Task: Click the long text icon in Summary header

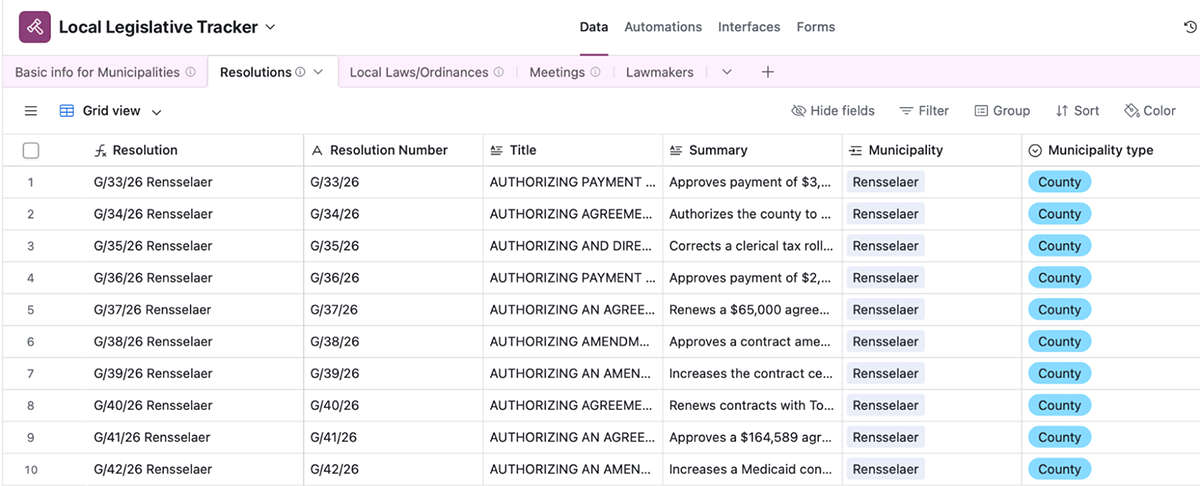Action: click(x=676, y=150)
